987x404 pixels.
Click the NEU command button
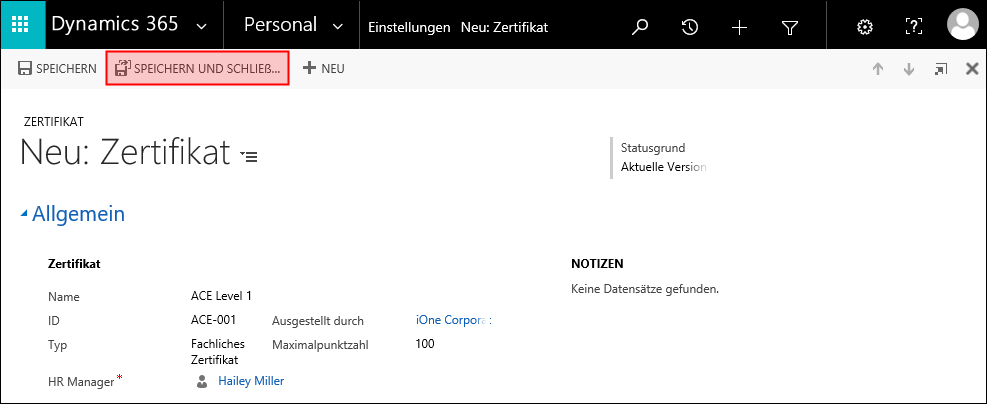coord(324,69)
